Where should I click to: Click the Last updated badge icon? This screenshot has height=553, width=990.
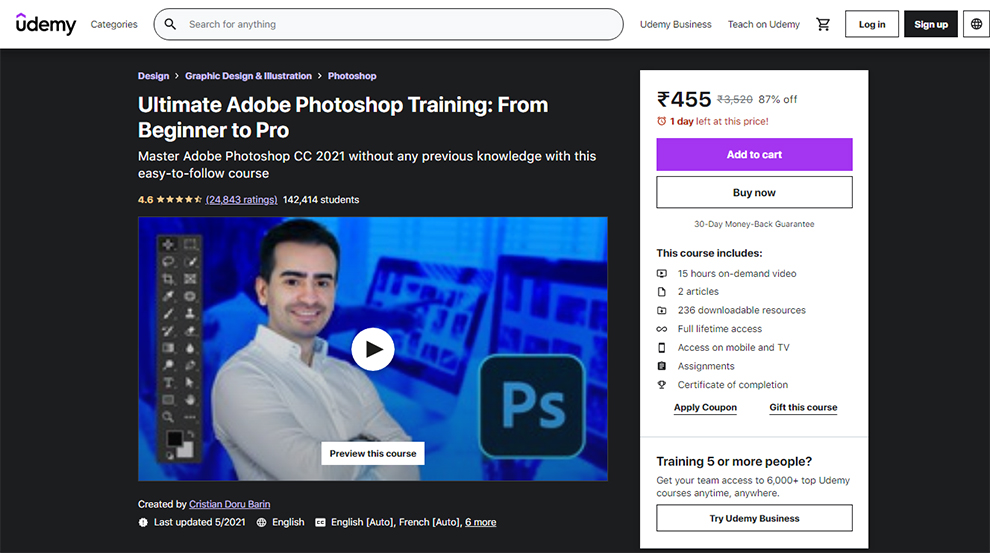[x=143, y=522]
